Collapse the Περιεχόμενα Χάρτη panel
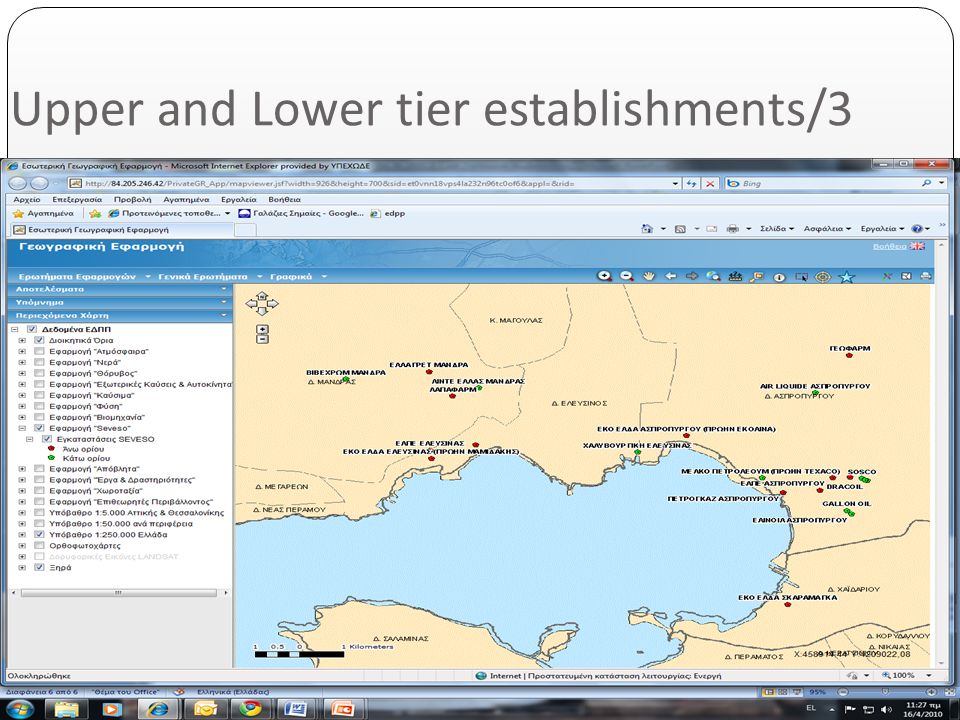This screenshot has height=720, width=960. click(x=224, y=315)
